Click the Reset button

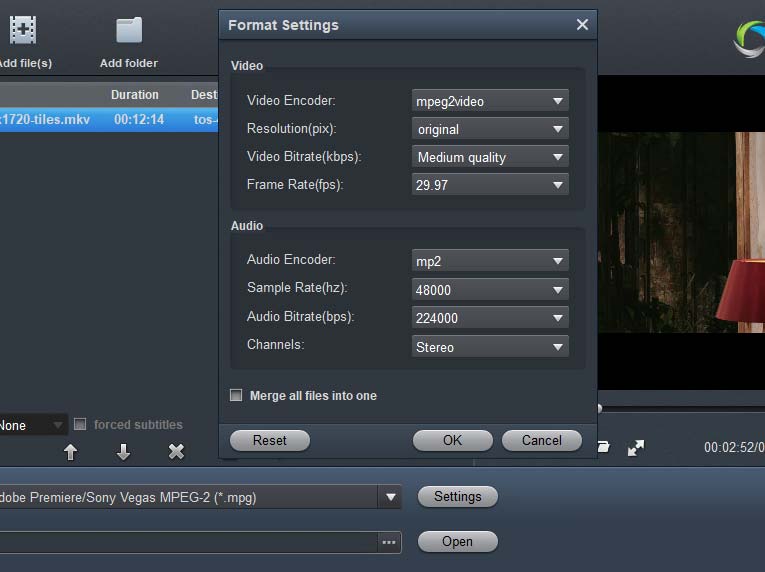[x=270, y=440]
